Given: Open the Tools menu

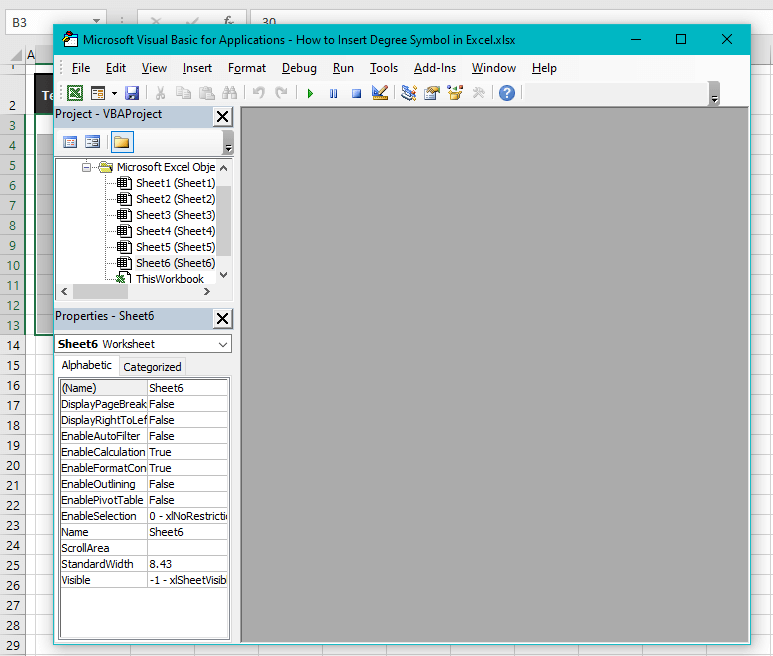Looking at the screenshot, I should pos(384,68).
